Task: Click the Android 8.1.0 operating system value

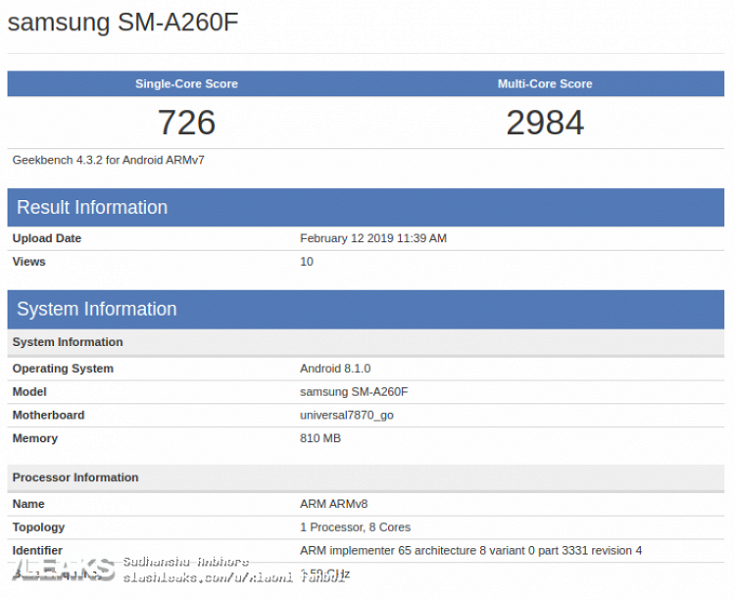Action: pyautogui.click(x=335, y=368)
